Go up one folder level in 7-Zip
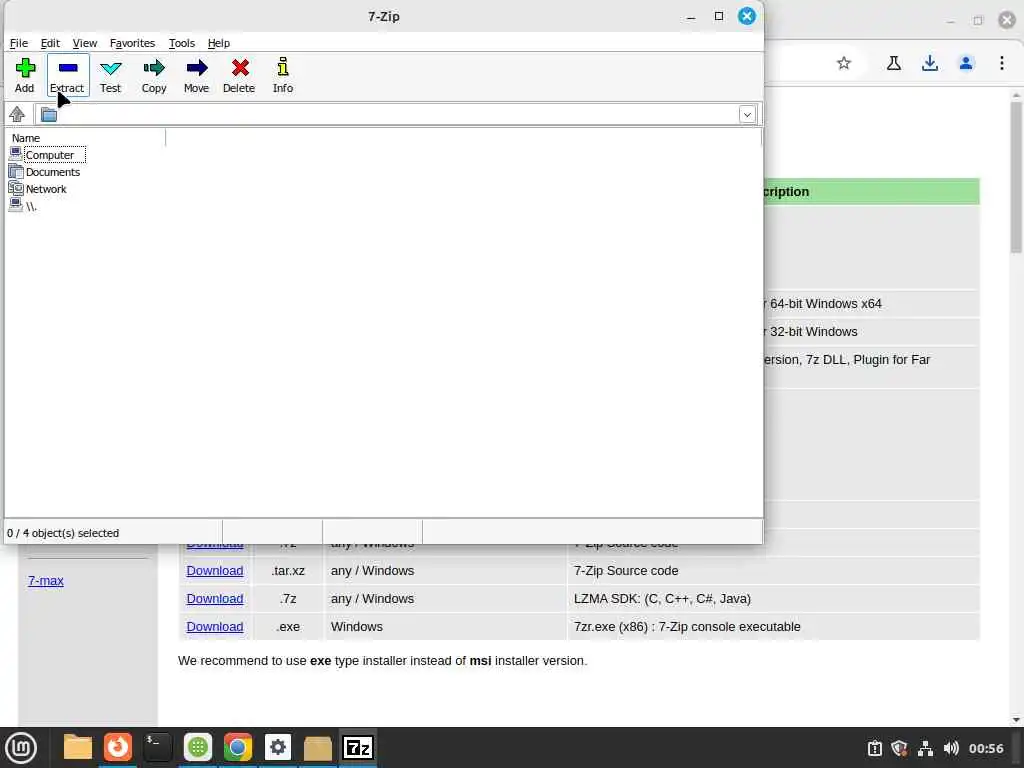 (17, 114)
